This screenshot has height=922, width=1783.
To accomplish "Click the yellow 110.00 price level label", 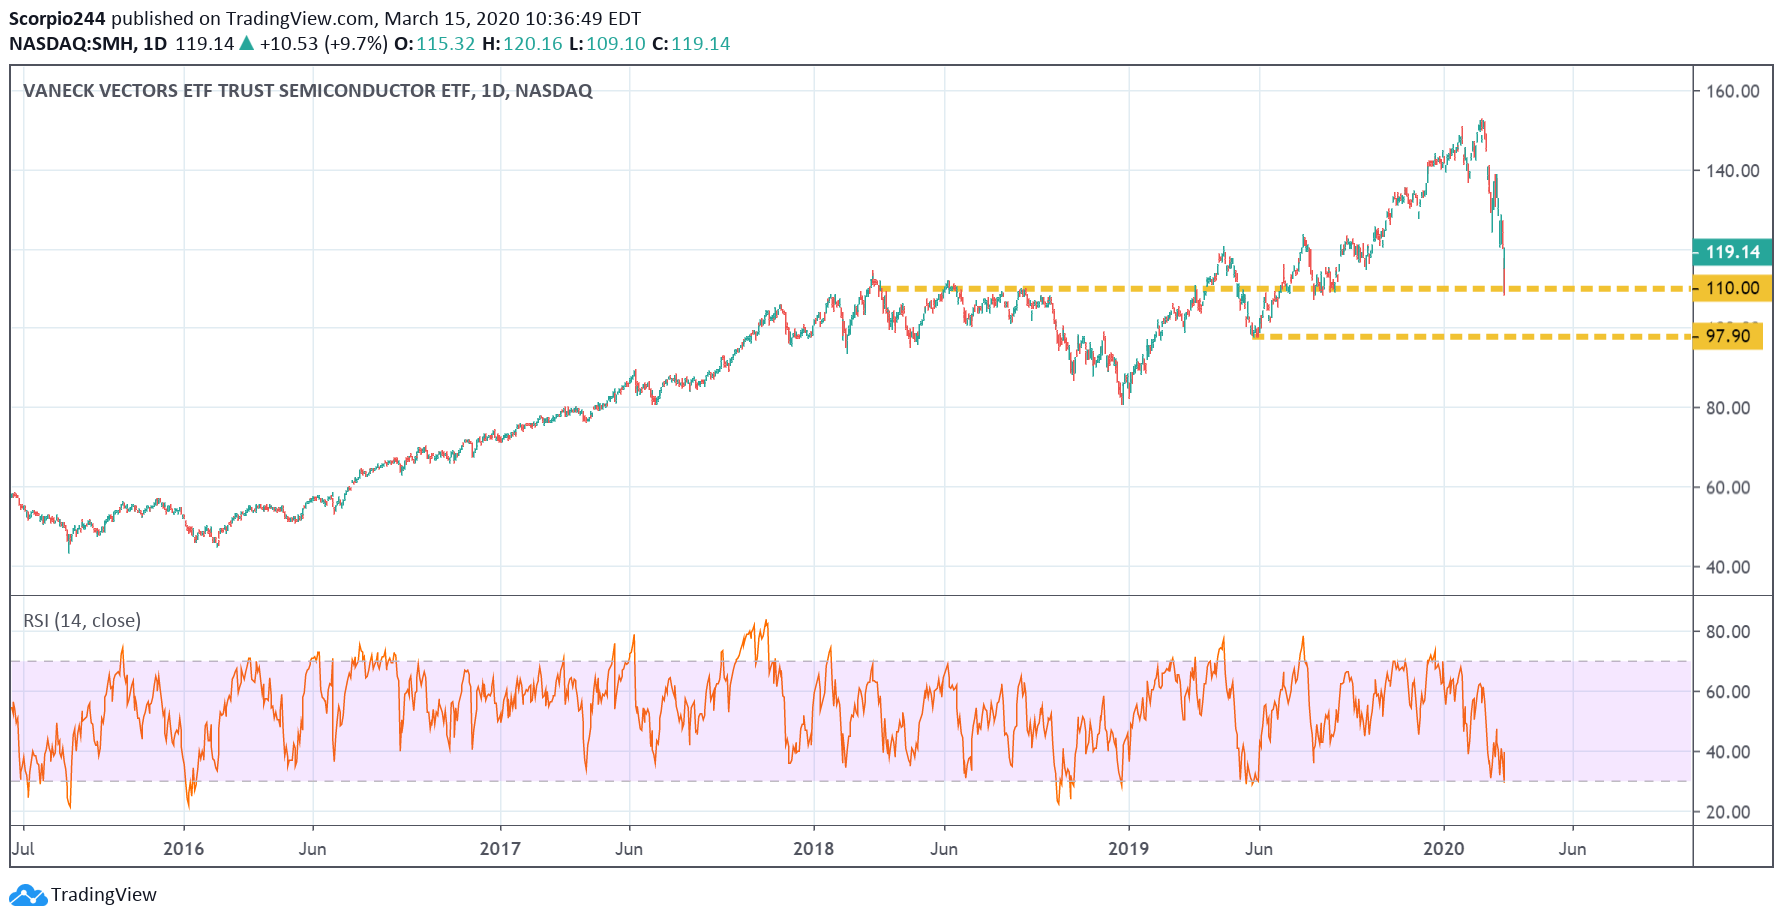I will coord(1732,288).
